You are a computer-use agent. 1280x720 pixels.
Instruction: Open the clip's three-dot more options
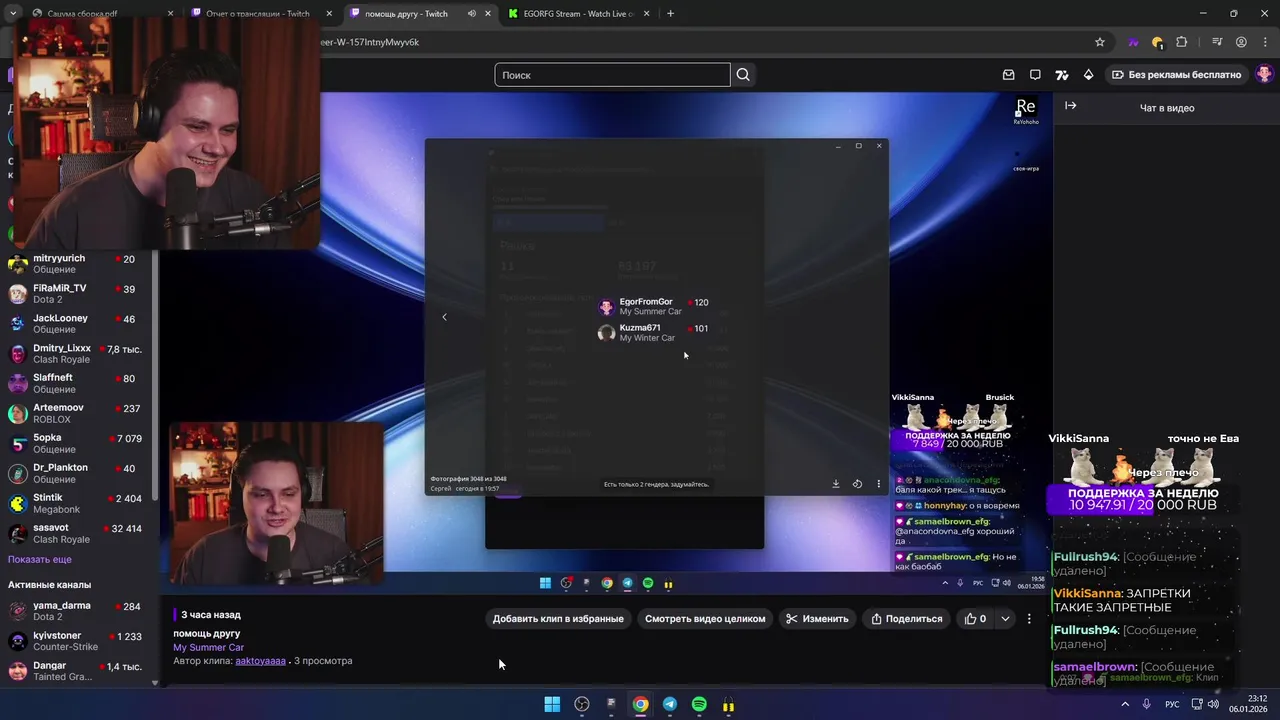[1029, 619]
